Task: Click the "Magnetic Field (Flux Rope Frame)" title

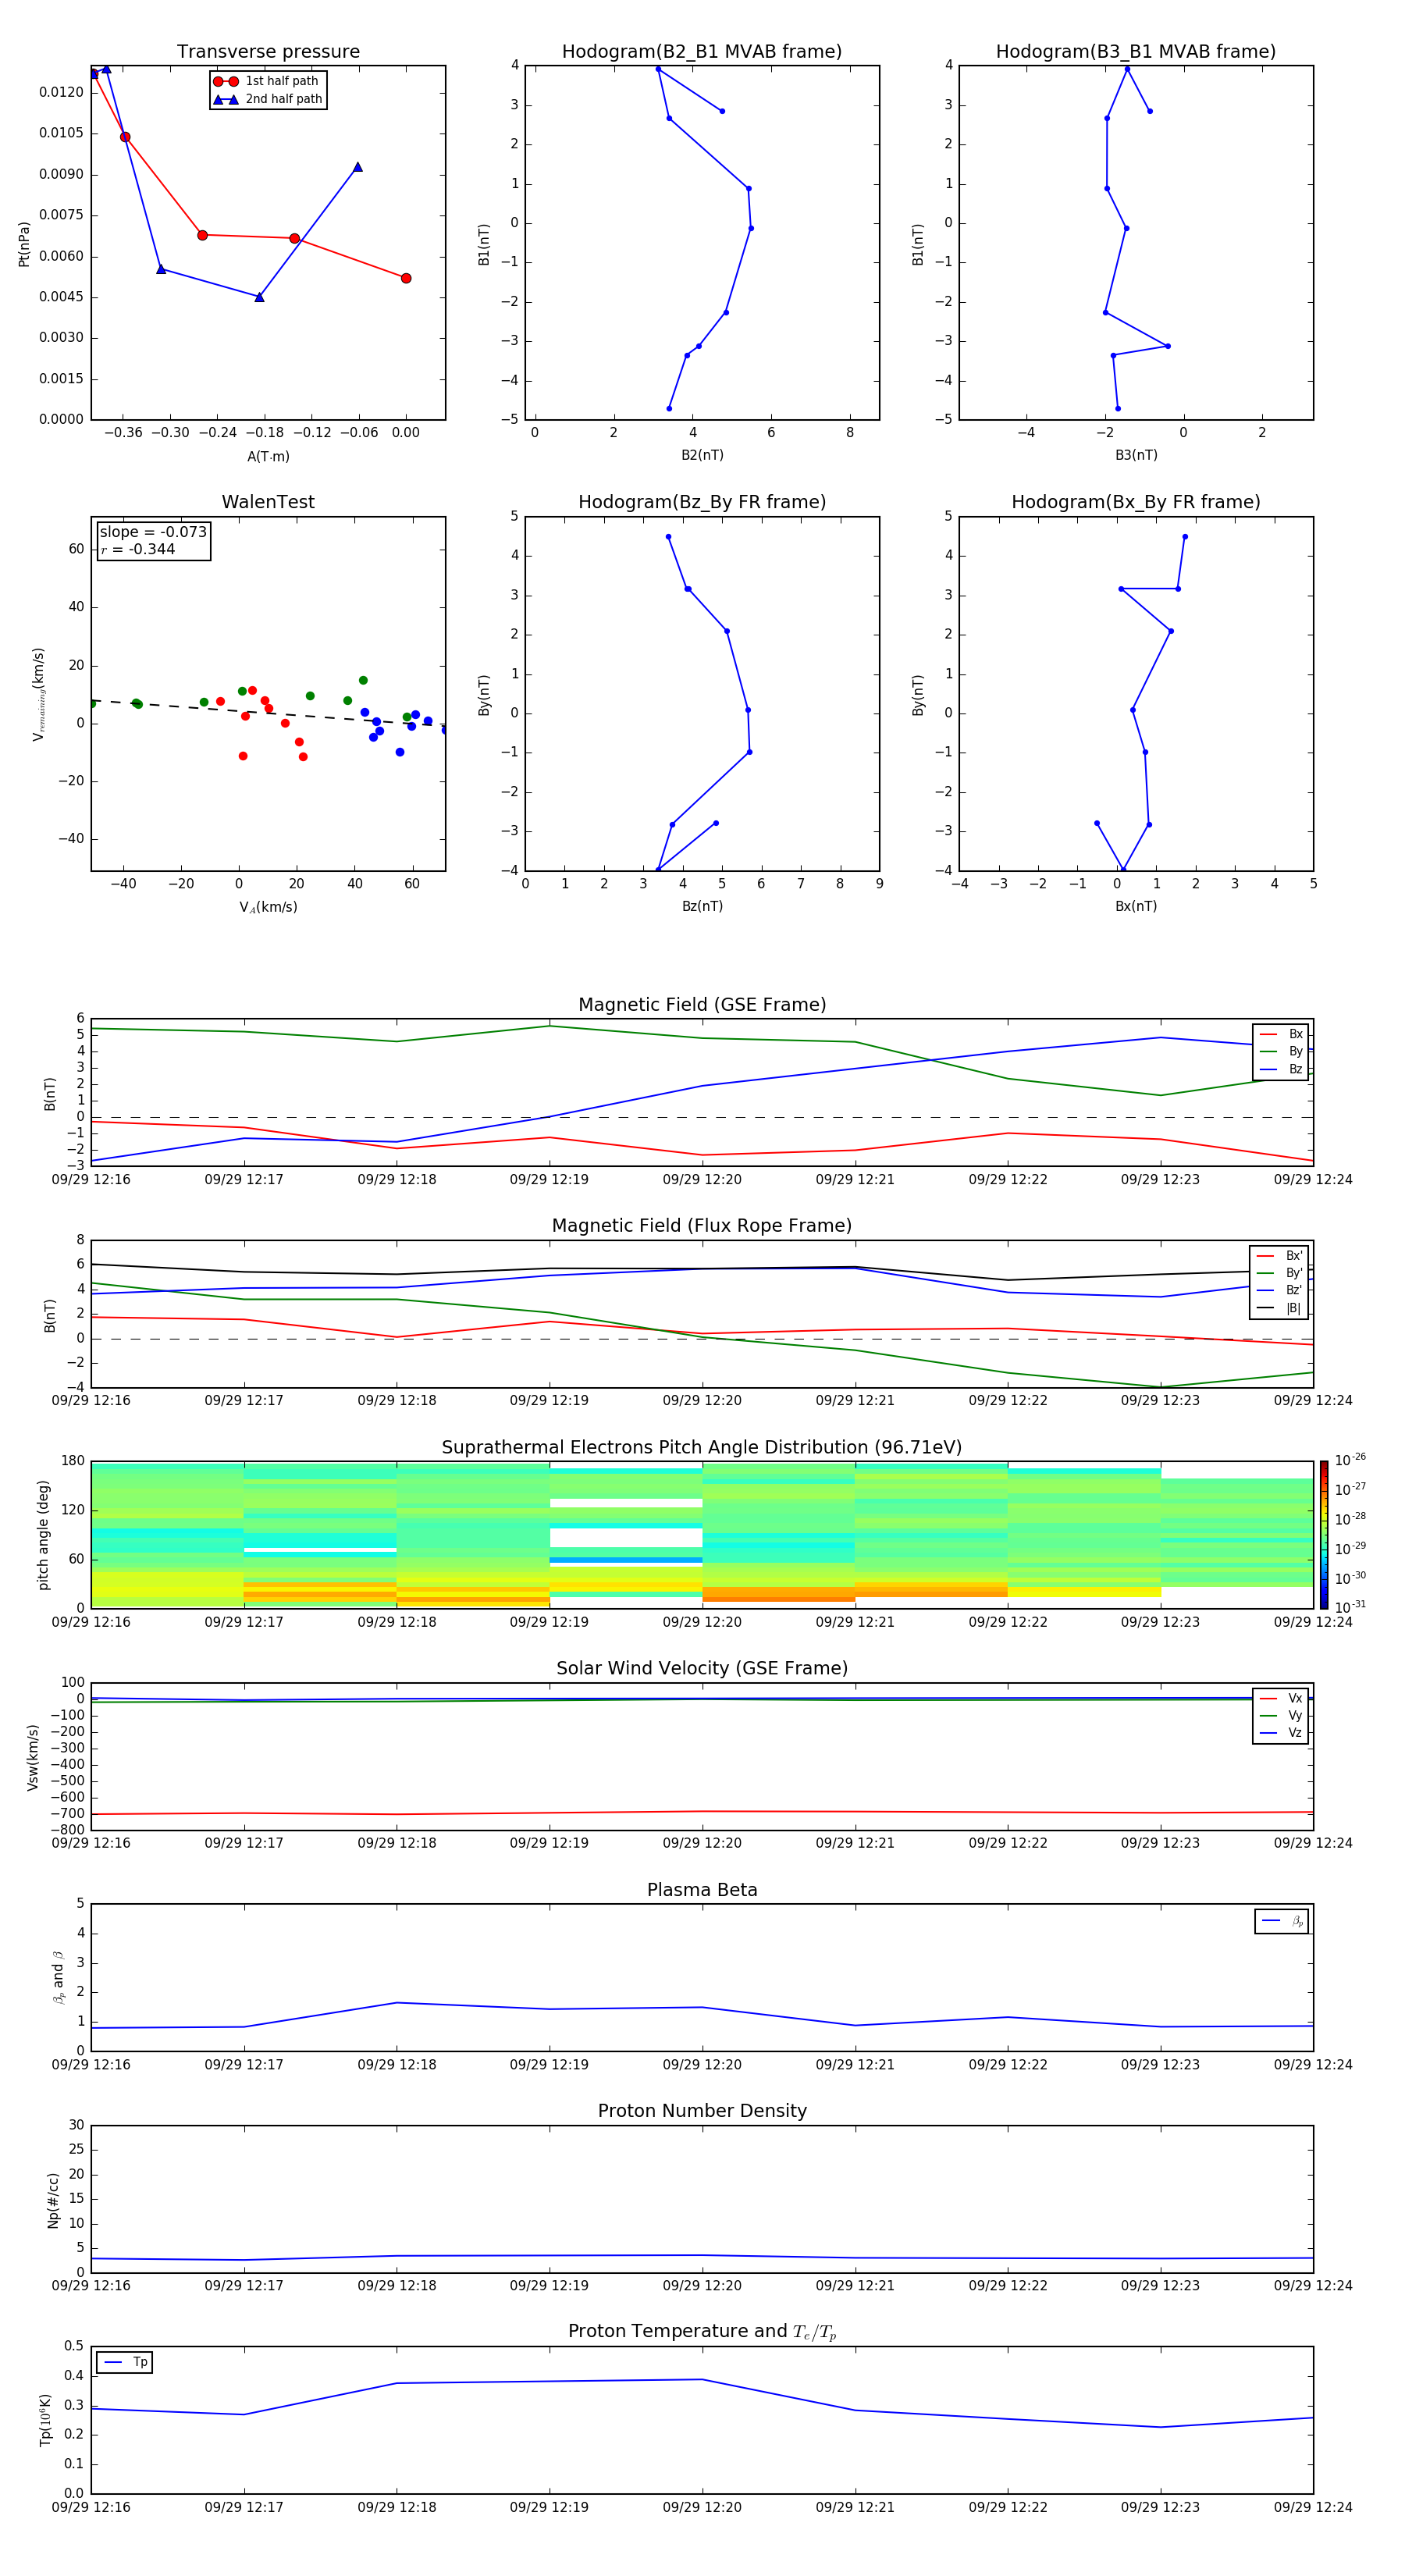Action: (702, 1226)
